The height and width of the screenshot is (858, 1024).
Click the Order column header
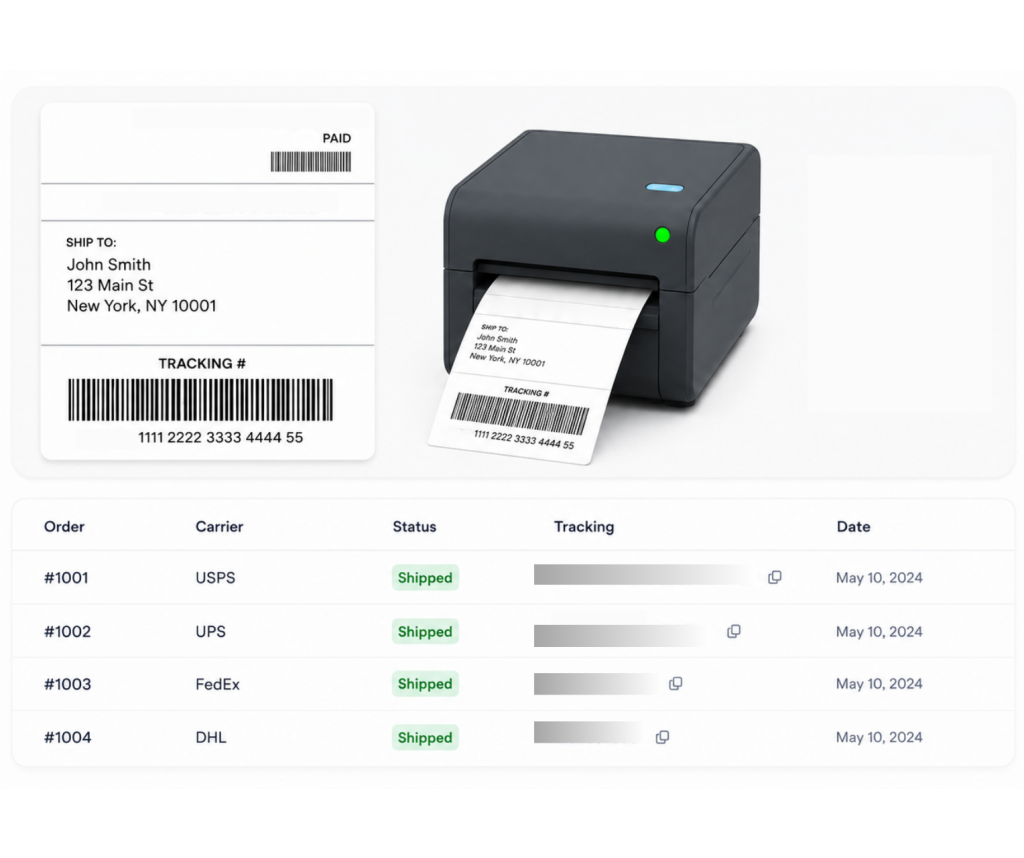point(64,527)
